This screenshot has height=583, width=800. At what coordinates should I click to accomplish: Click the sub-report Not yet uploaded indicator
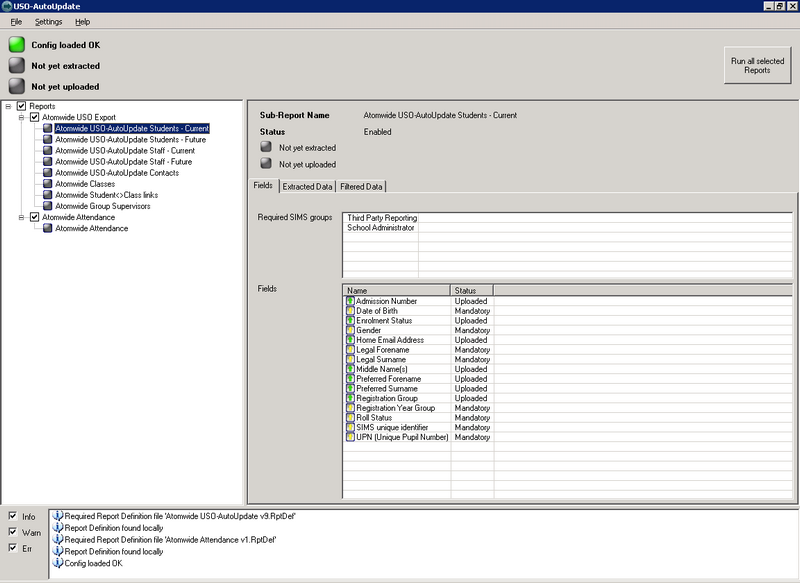pos(266,163)
